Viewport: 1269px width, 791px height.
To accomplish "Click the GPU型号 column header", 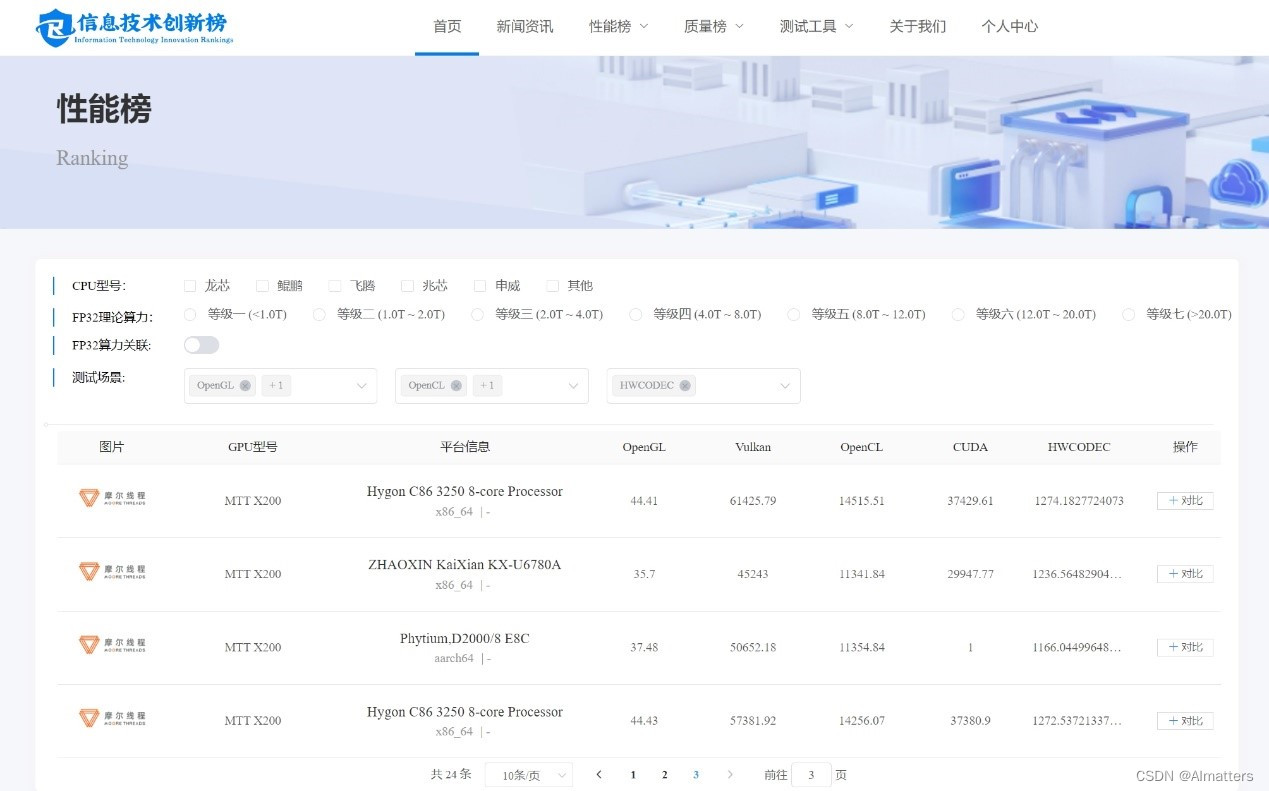I will pyautogui.click(x=253, y=447).
